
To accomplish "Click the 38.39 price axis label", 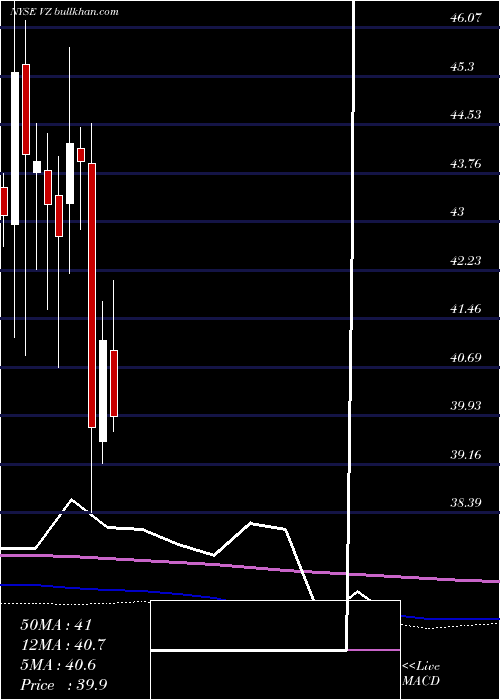I will pyautogui.click(x=467, y=503).
